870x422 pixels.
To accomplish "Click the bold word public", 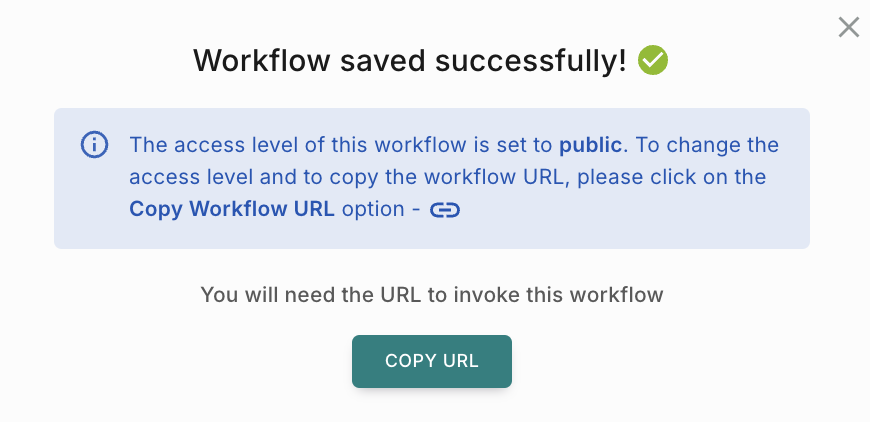I will tap(591, 145).
